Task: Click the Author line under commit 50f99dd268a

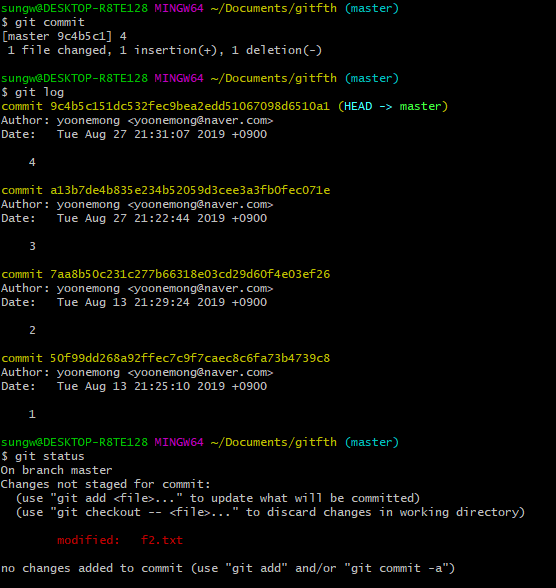Action: (137, 372)
